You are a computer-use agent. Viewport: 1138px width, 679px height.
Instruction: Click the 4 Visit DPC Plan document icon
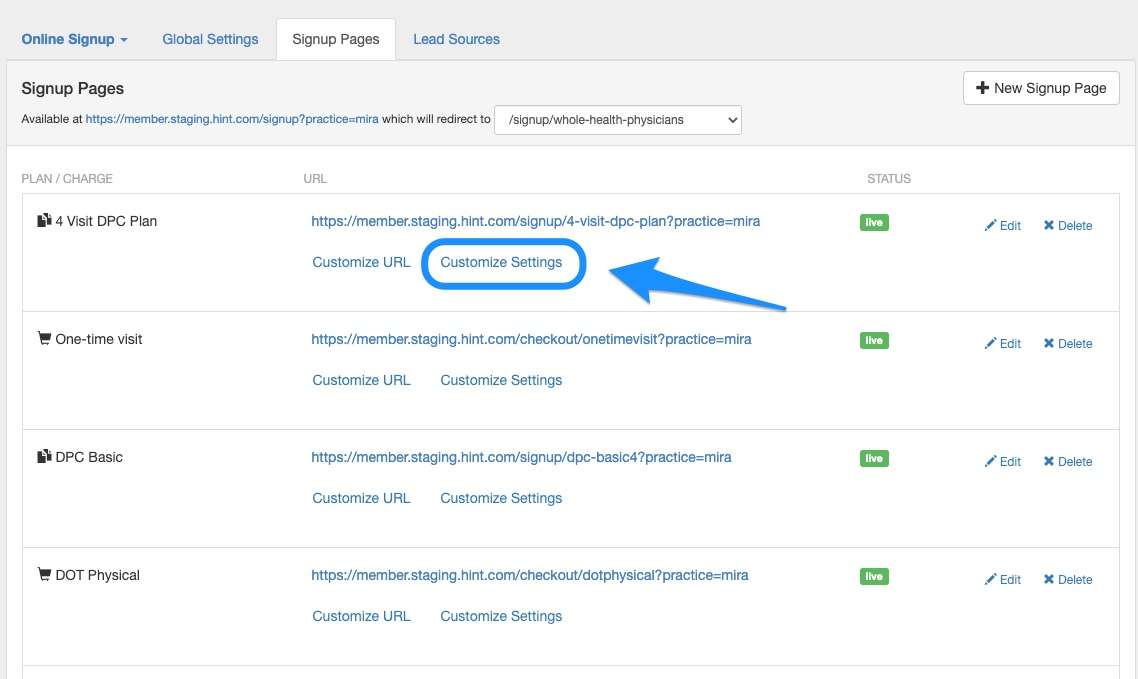44,220
